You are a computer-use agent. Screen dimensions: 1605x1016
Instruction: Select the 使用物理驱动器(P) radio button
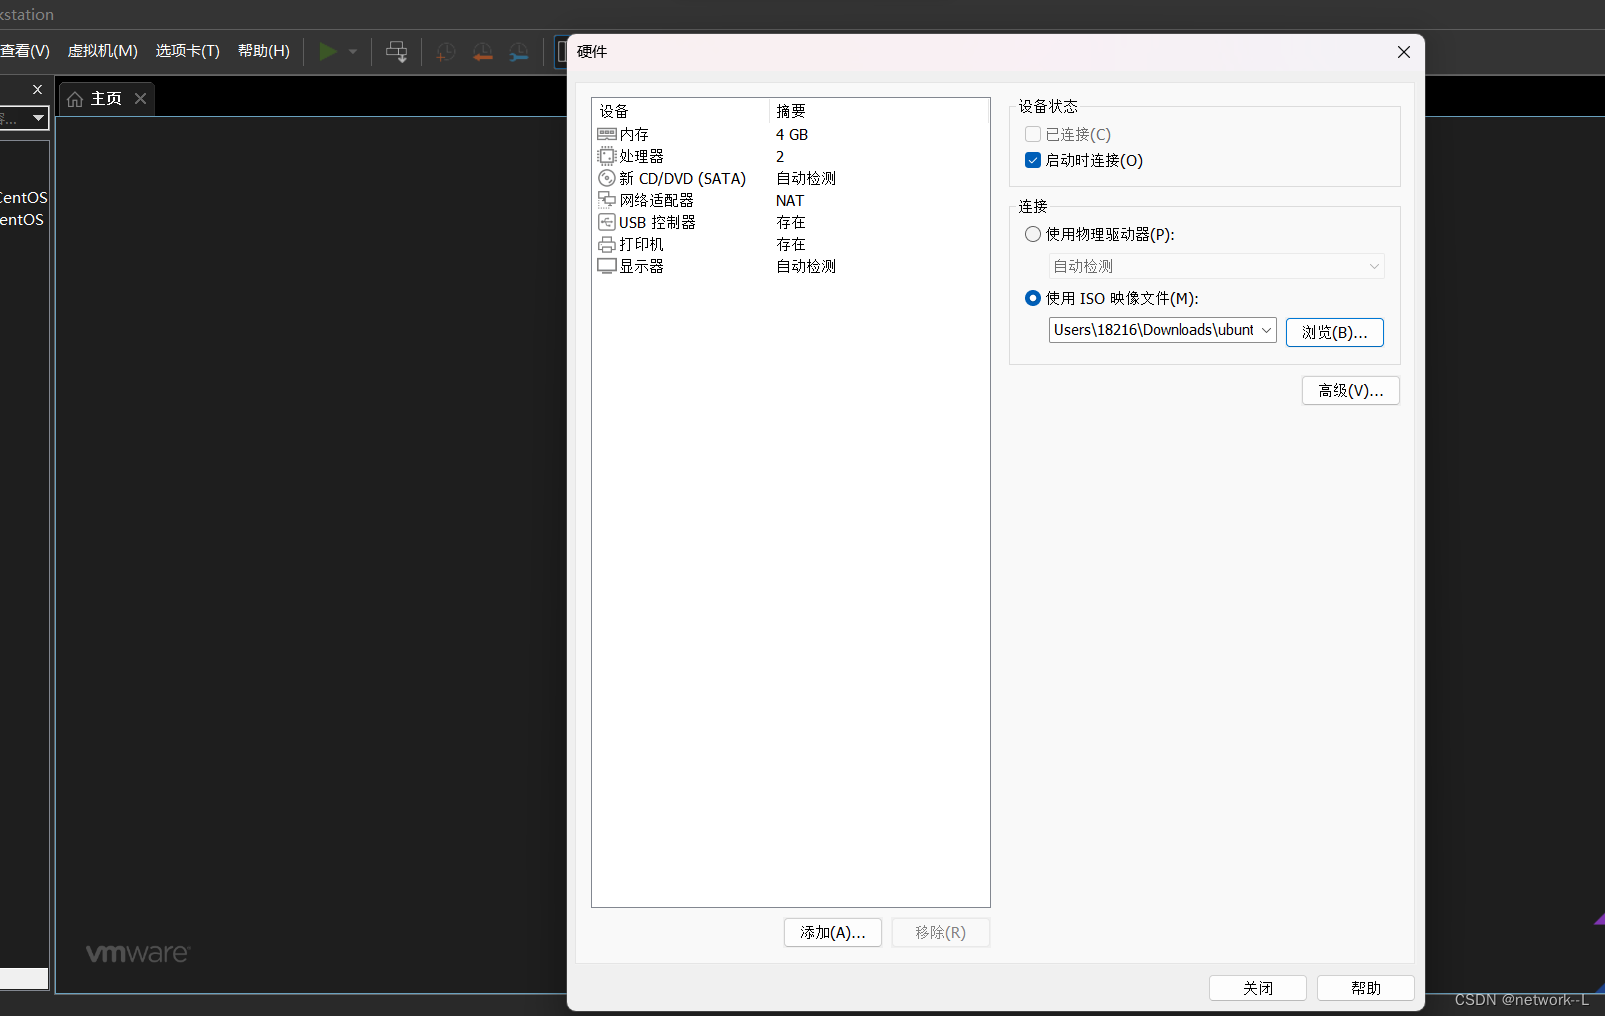coord(1032,234)
